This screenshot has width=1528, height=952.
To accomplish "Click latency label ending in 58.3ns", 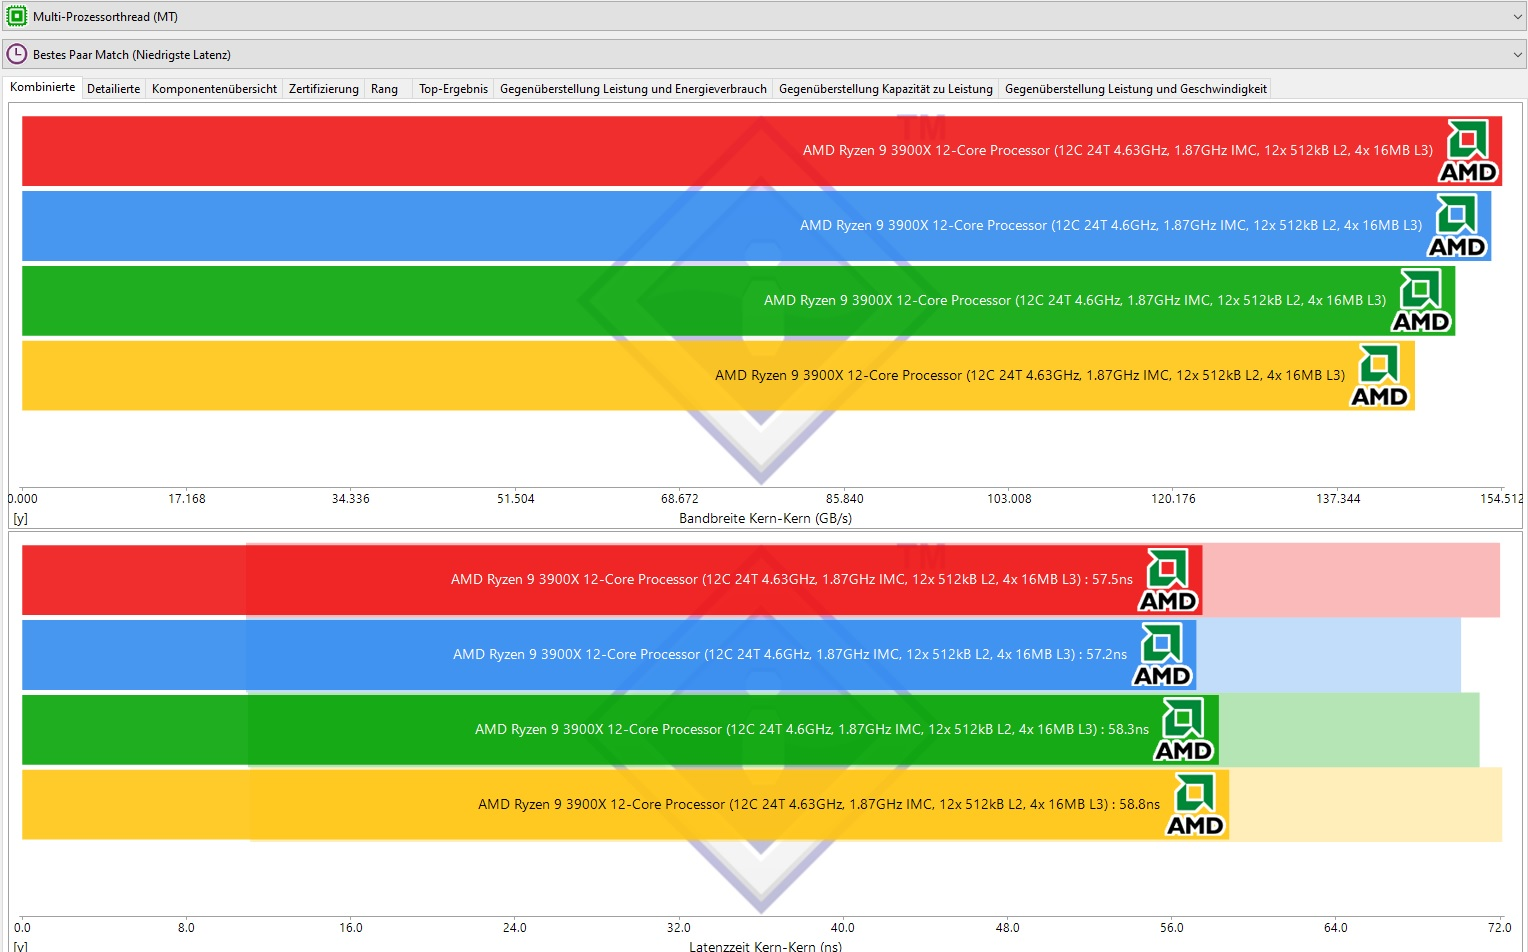I will [x=811, y=729].
